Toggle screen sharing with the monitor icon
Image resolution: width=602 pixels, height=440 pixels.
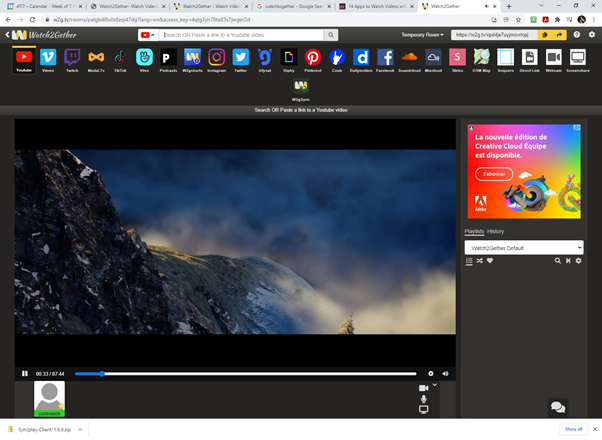(x=423, y=410)
